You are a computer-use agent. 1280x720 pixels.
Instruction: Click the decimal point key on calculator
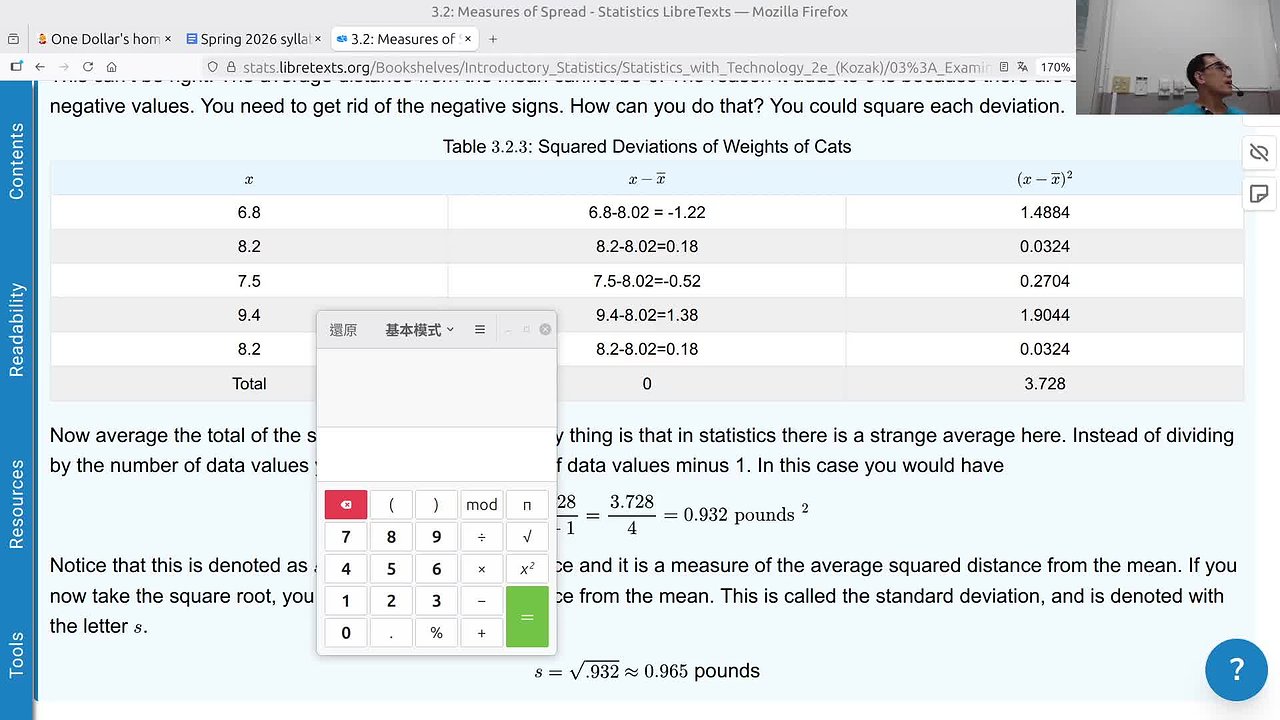point(391,633)
